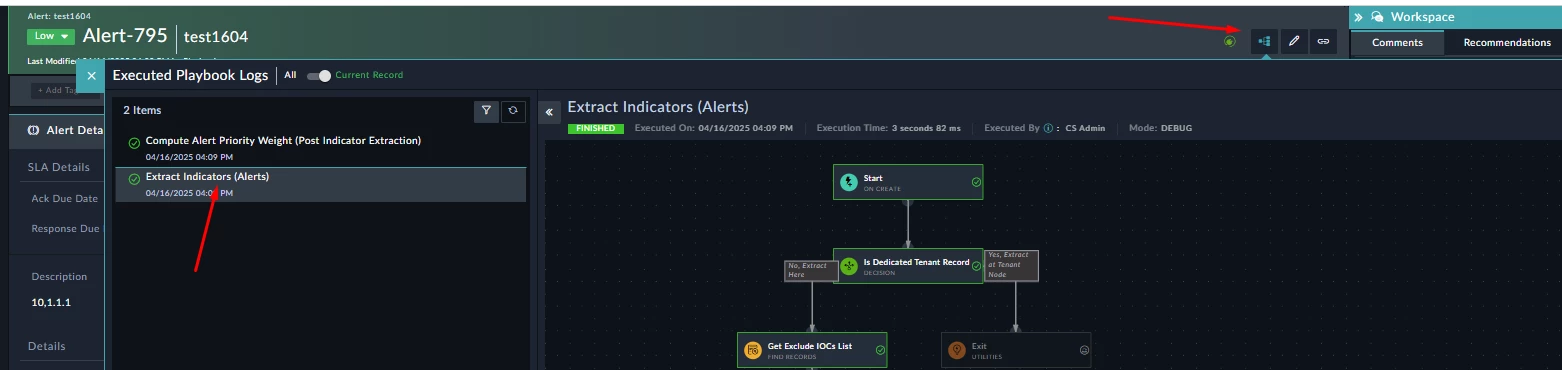Click the 'Yes, Extract at Tenant Node' label

(1011, 265)
